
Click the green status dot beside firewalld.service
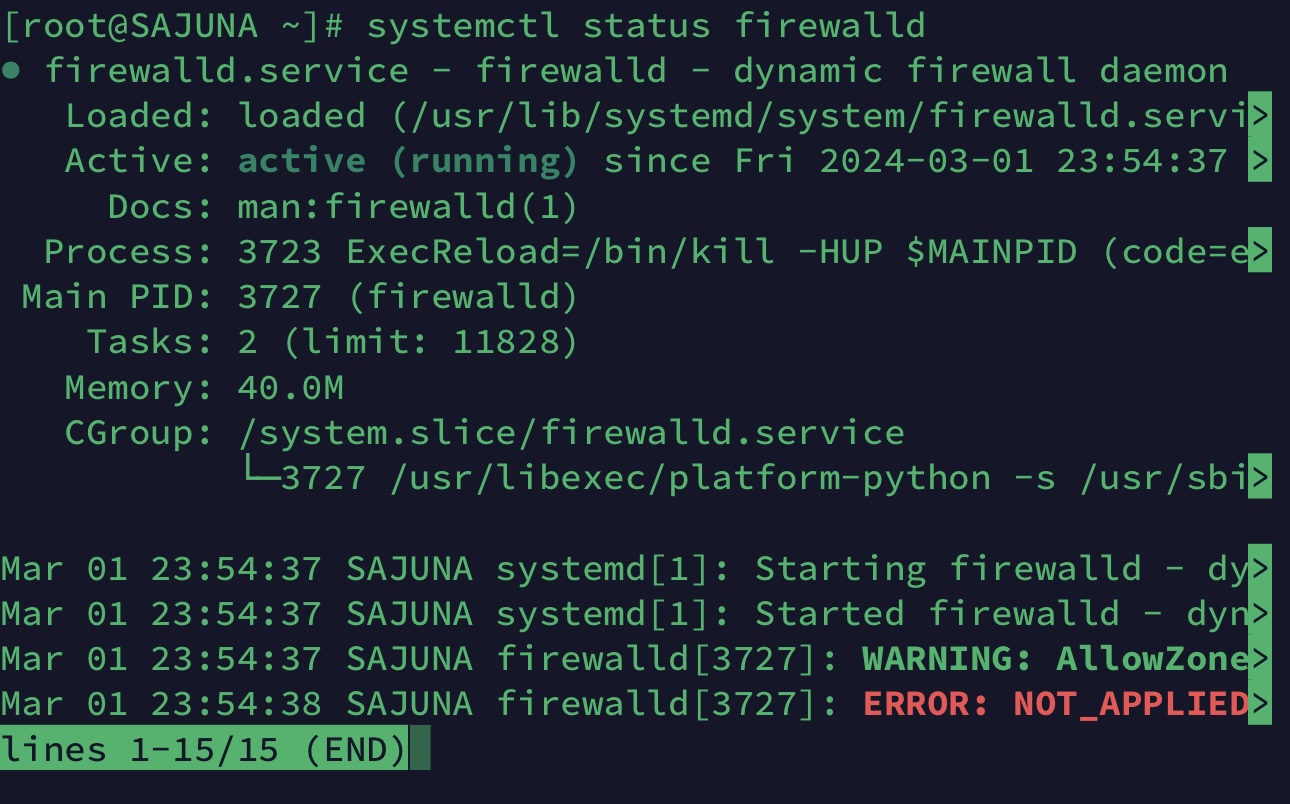10,71
